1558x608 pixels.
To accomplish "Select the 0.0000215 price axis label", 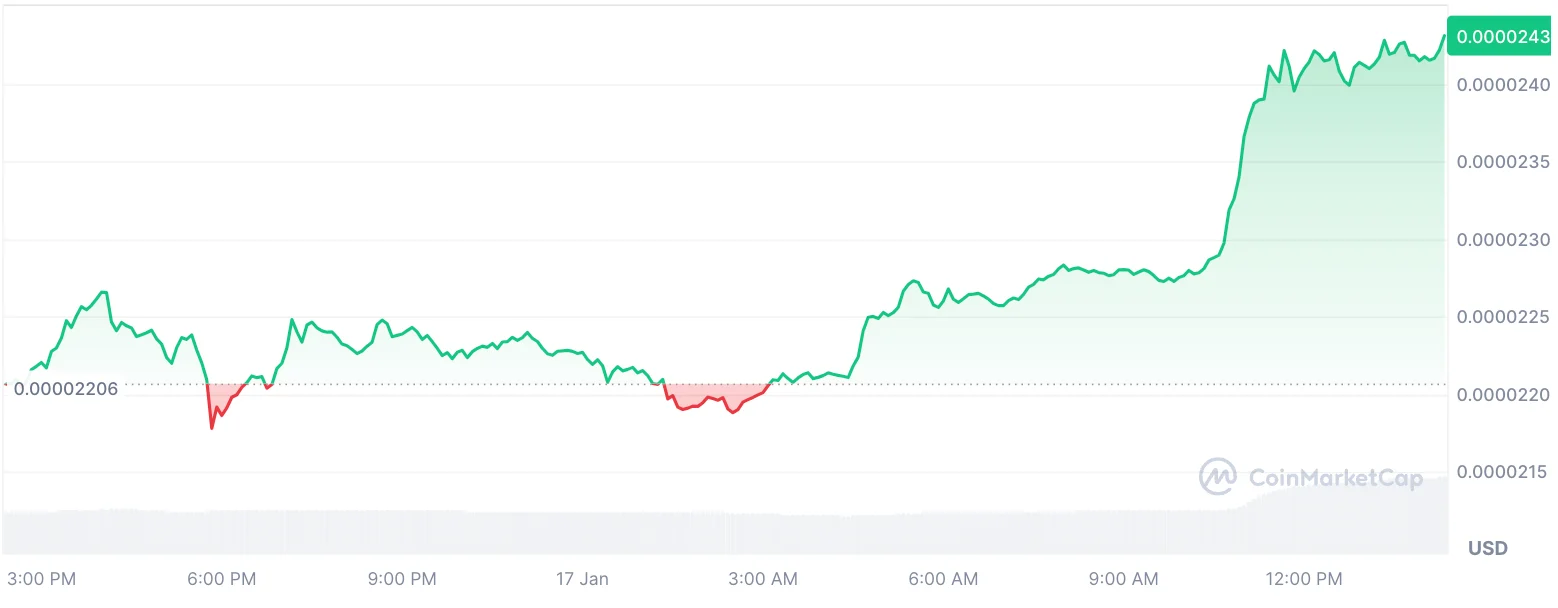I will (x=1502, y=472).
